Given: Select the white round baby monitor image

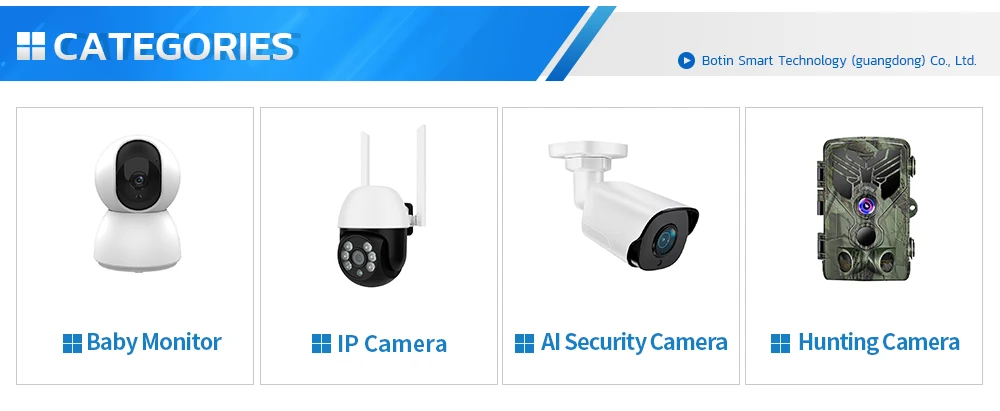Looking at the screenshot, I should tap(137, 205).
